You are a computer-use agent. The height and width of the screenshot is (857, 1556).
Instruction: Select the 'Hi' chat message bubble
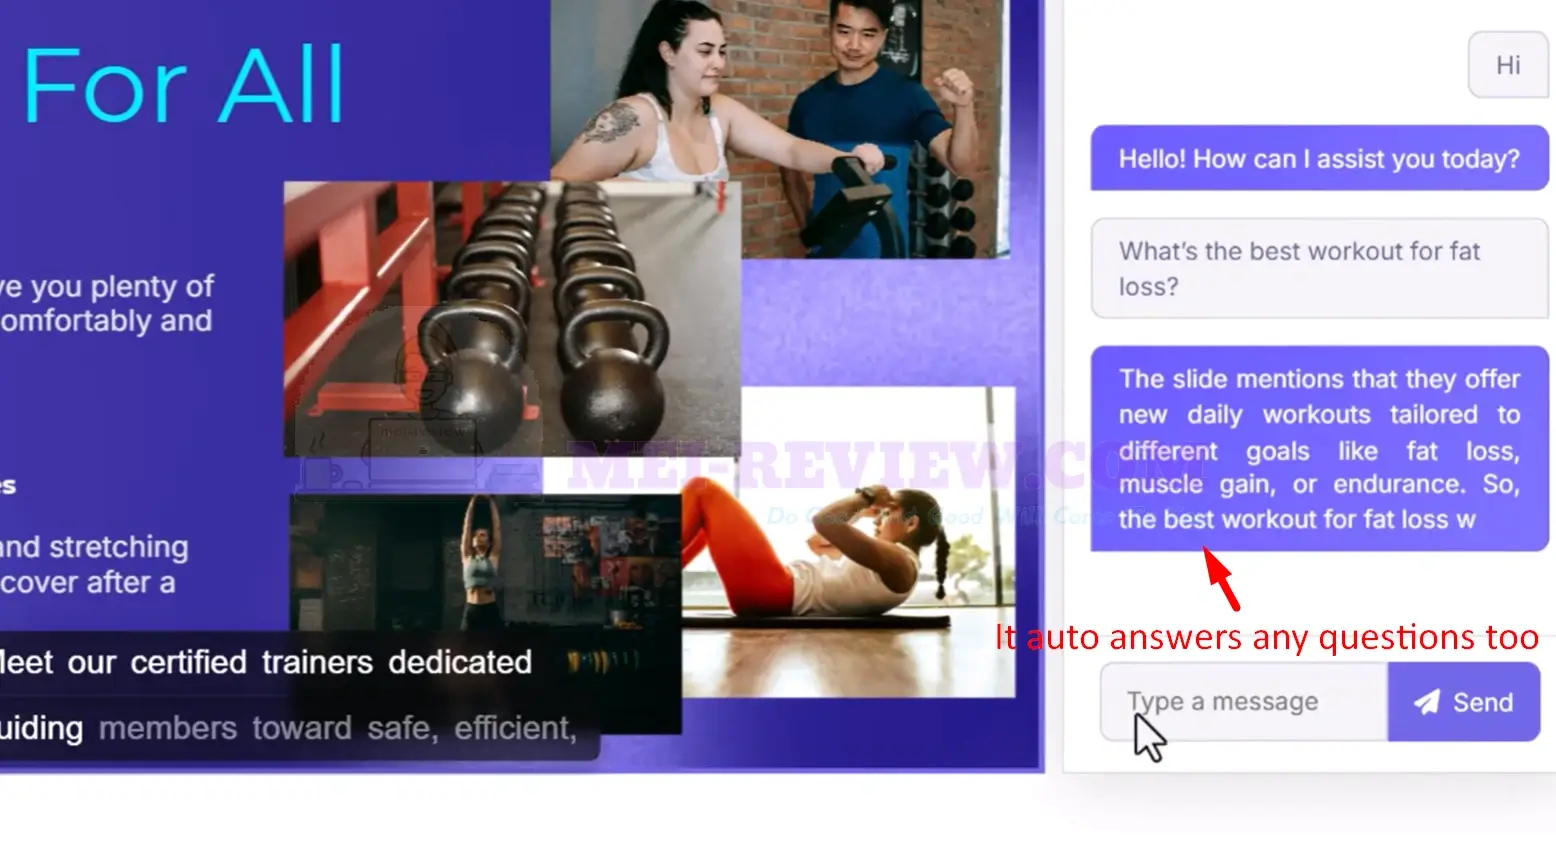[x=1508, y=65]
